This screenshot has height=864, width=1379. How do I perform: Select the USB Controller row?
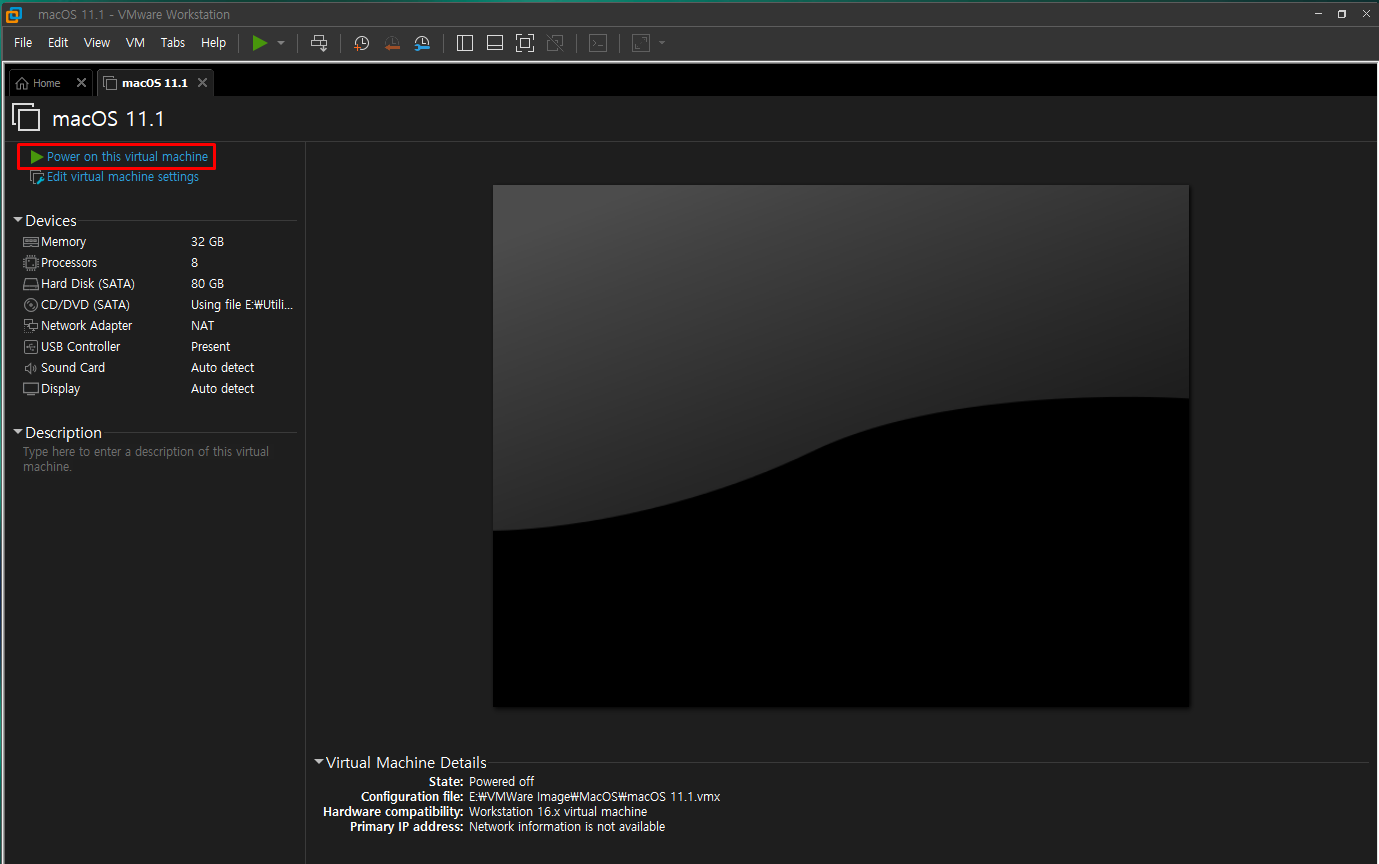pyautogui.click(x=158, y=347)
